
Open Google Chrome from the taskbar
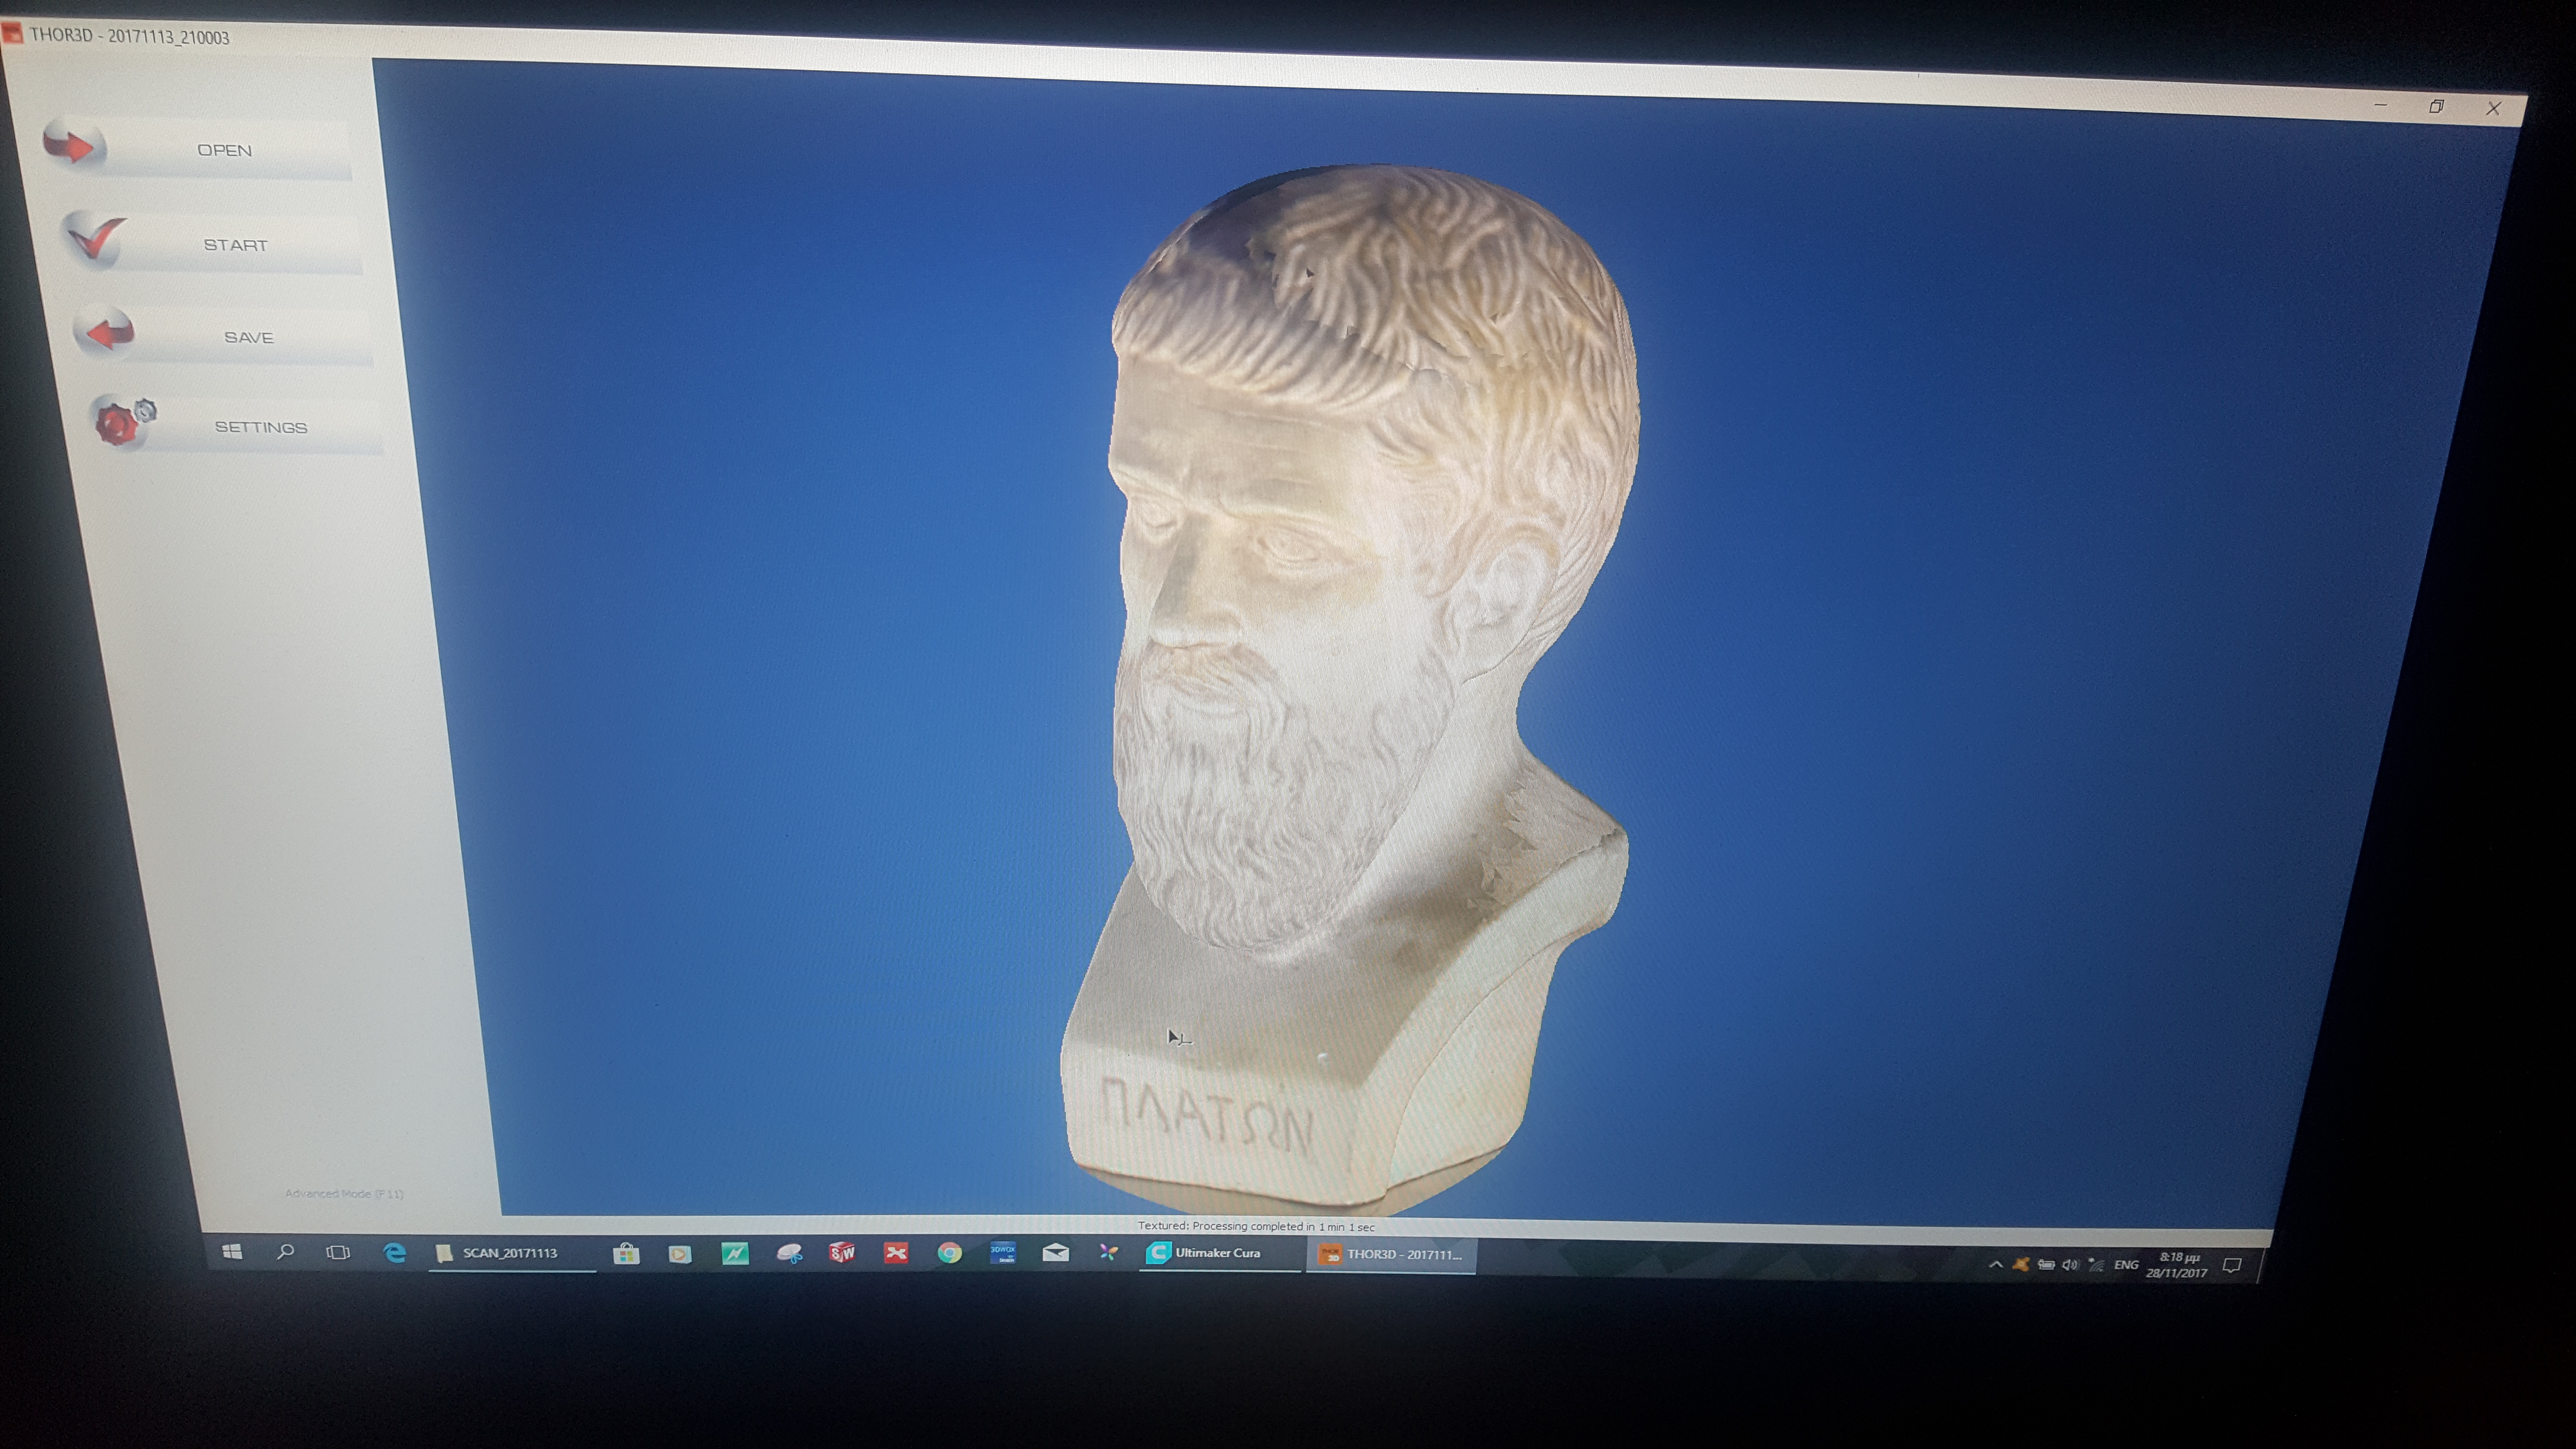point(949,1253)
